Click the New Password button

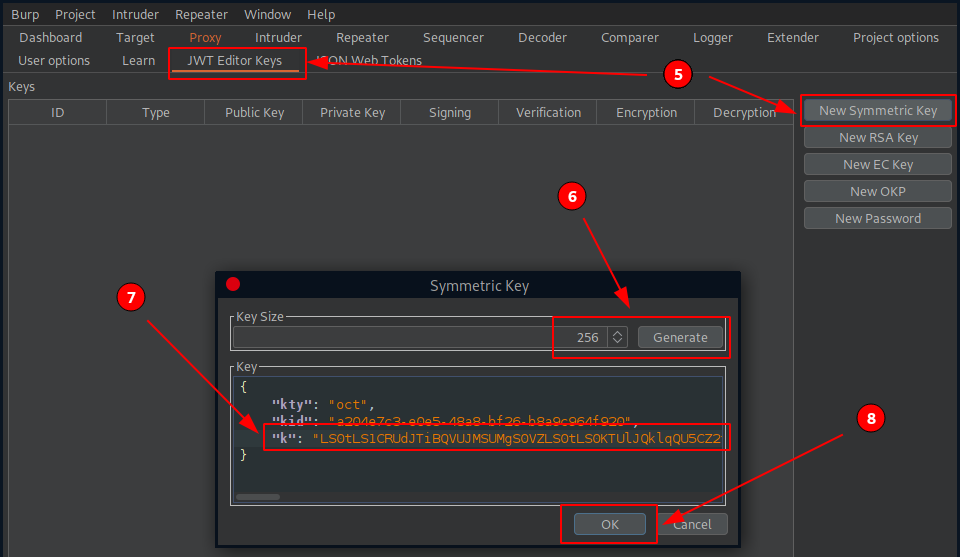(878, 219)
